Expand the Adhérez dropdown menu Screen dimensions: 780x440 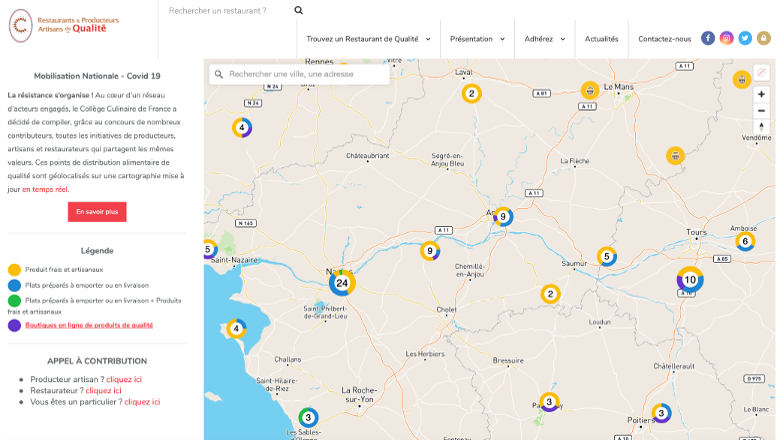[544, 39]
